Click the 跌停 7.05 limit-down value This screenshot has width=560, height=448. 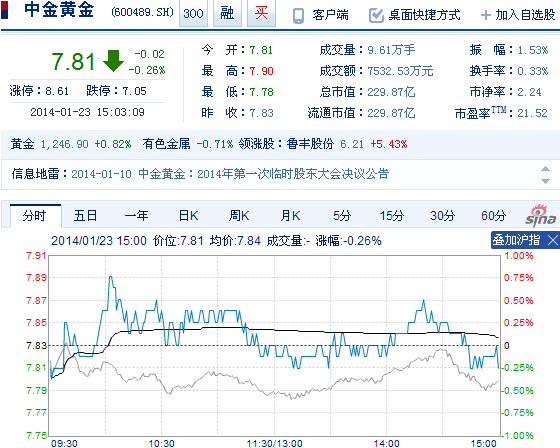(134, 91)
